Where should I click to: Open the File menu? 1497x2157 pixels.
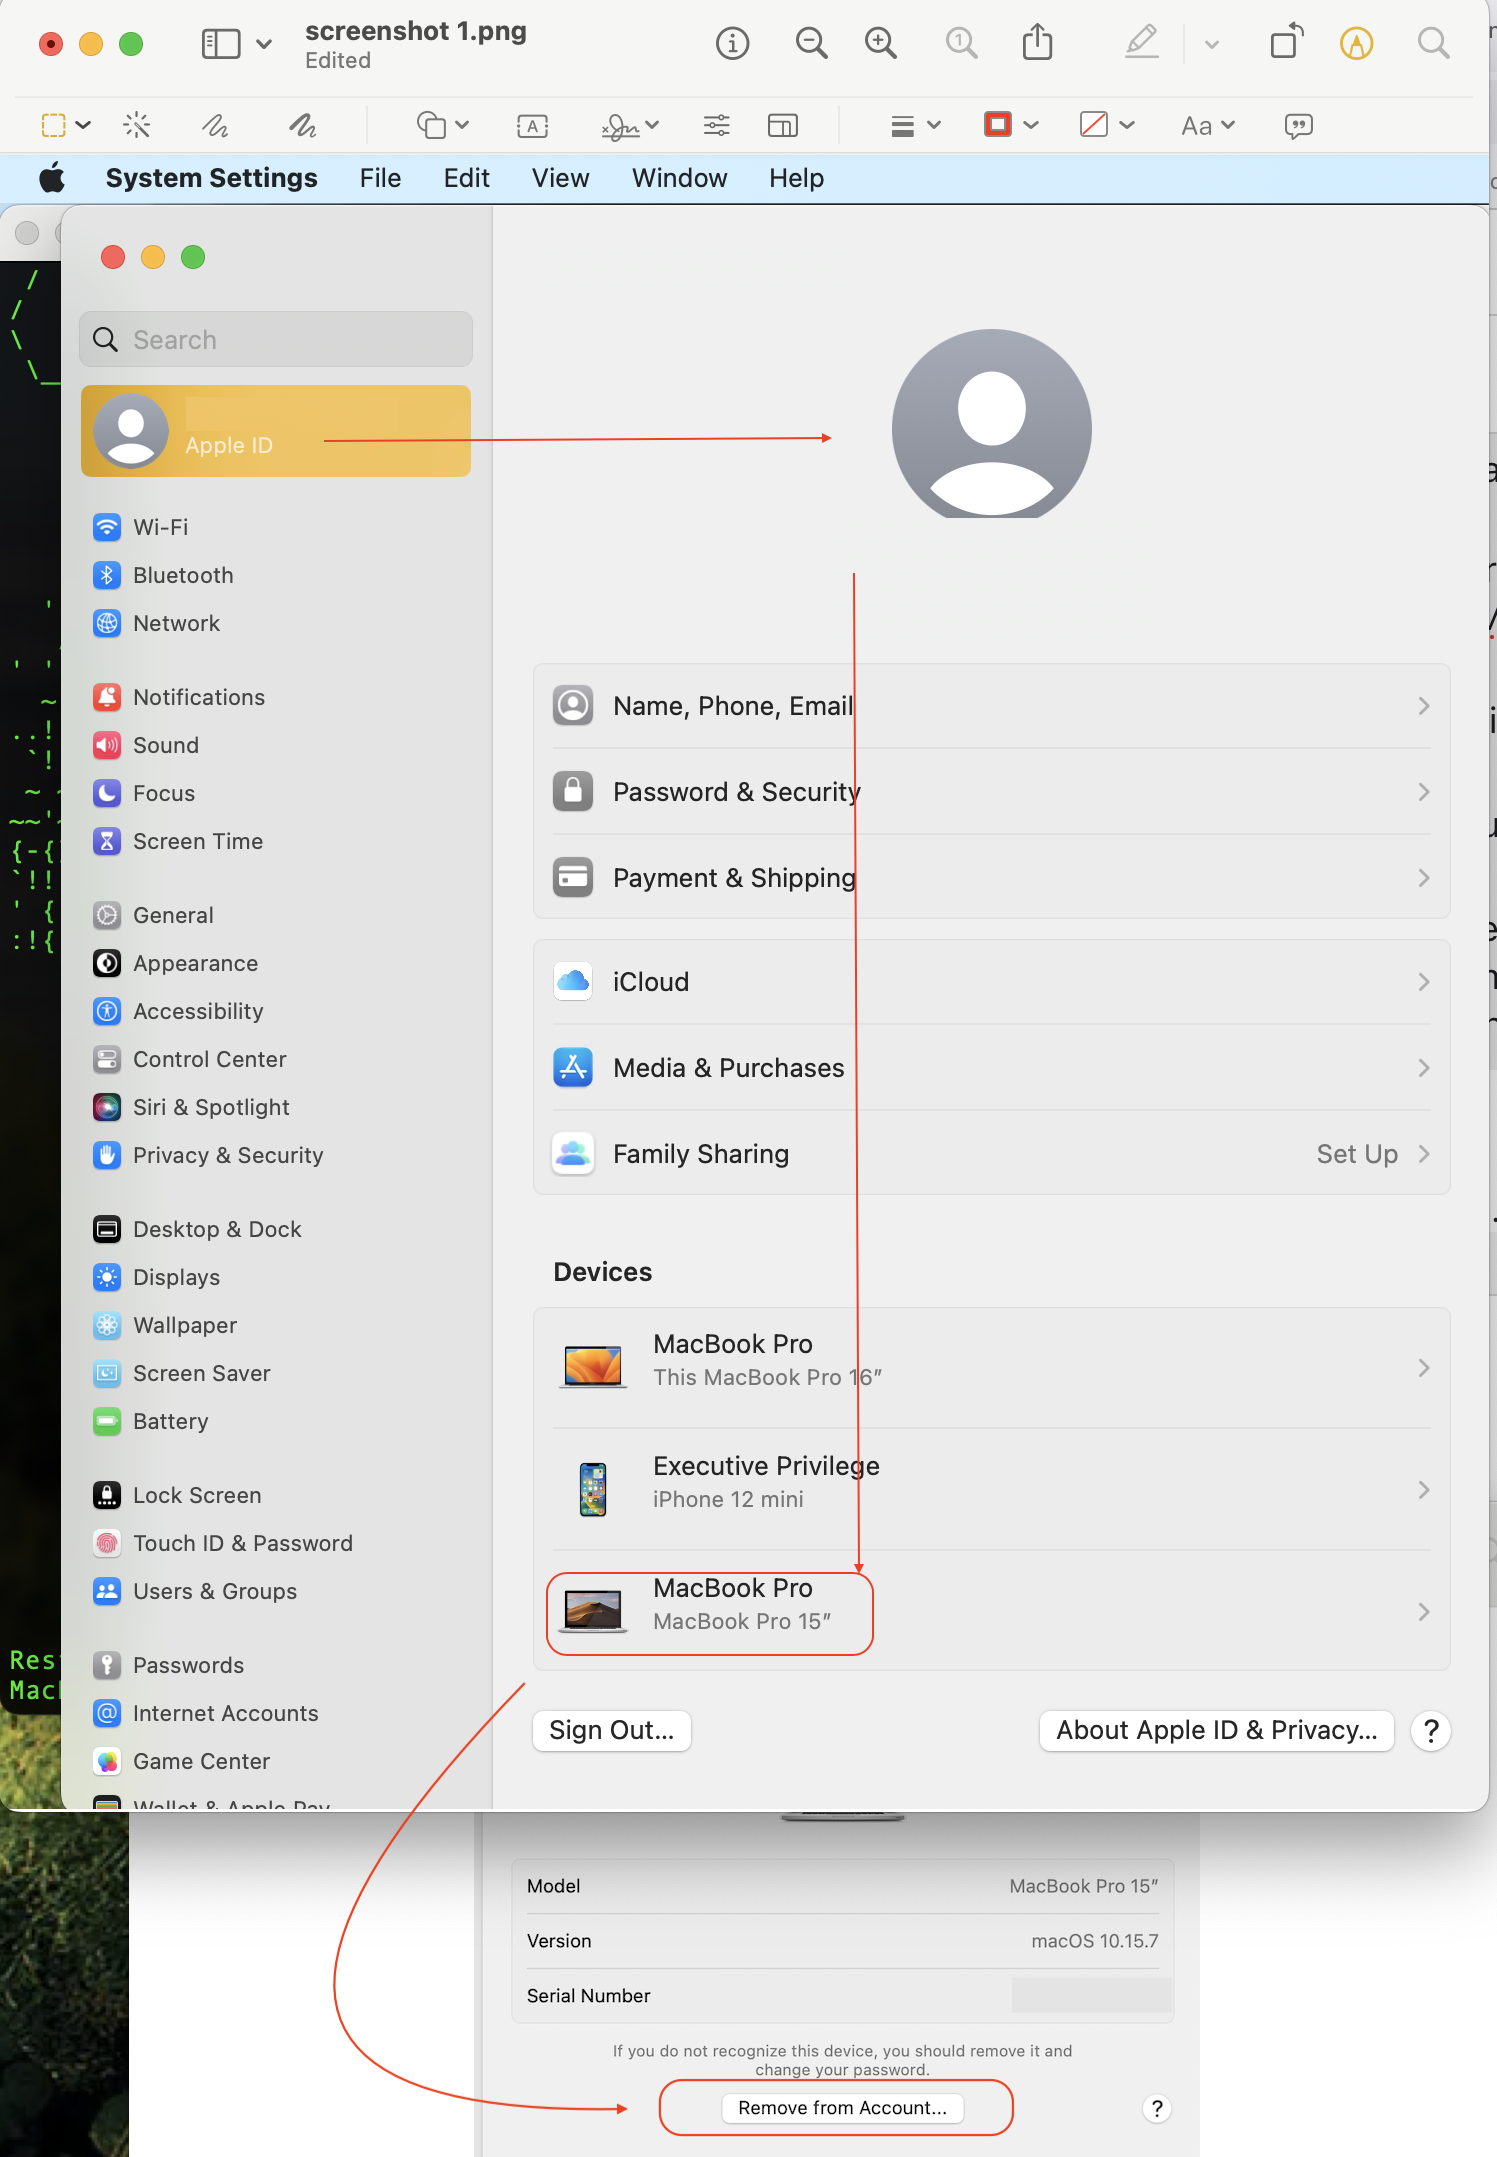pyautogui.click(x=380, y=178)
